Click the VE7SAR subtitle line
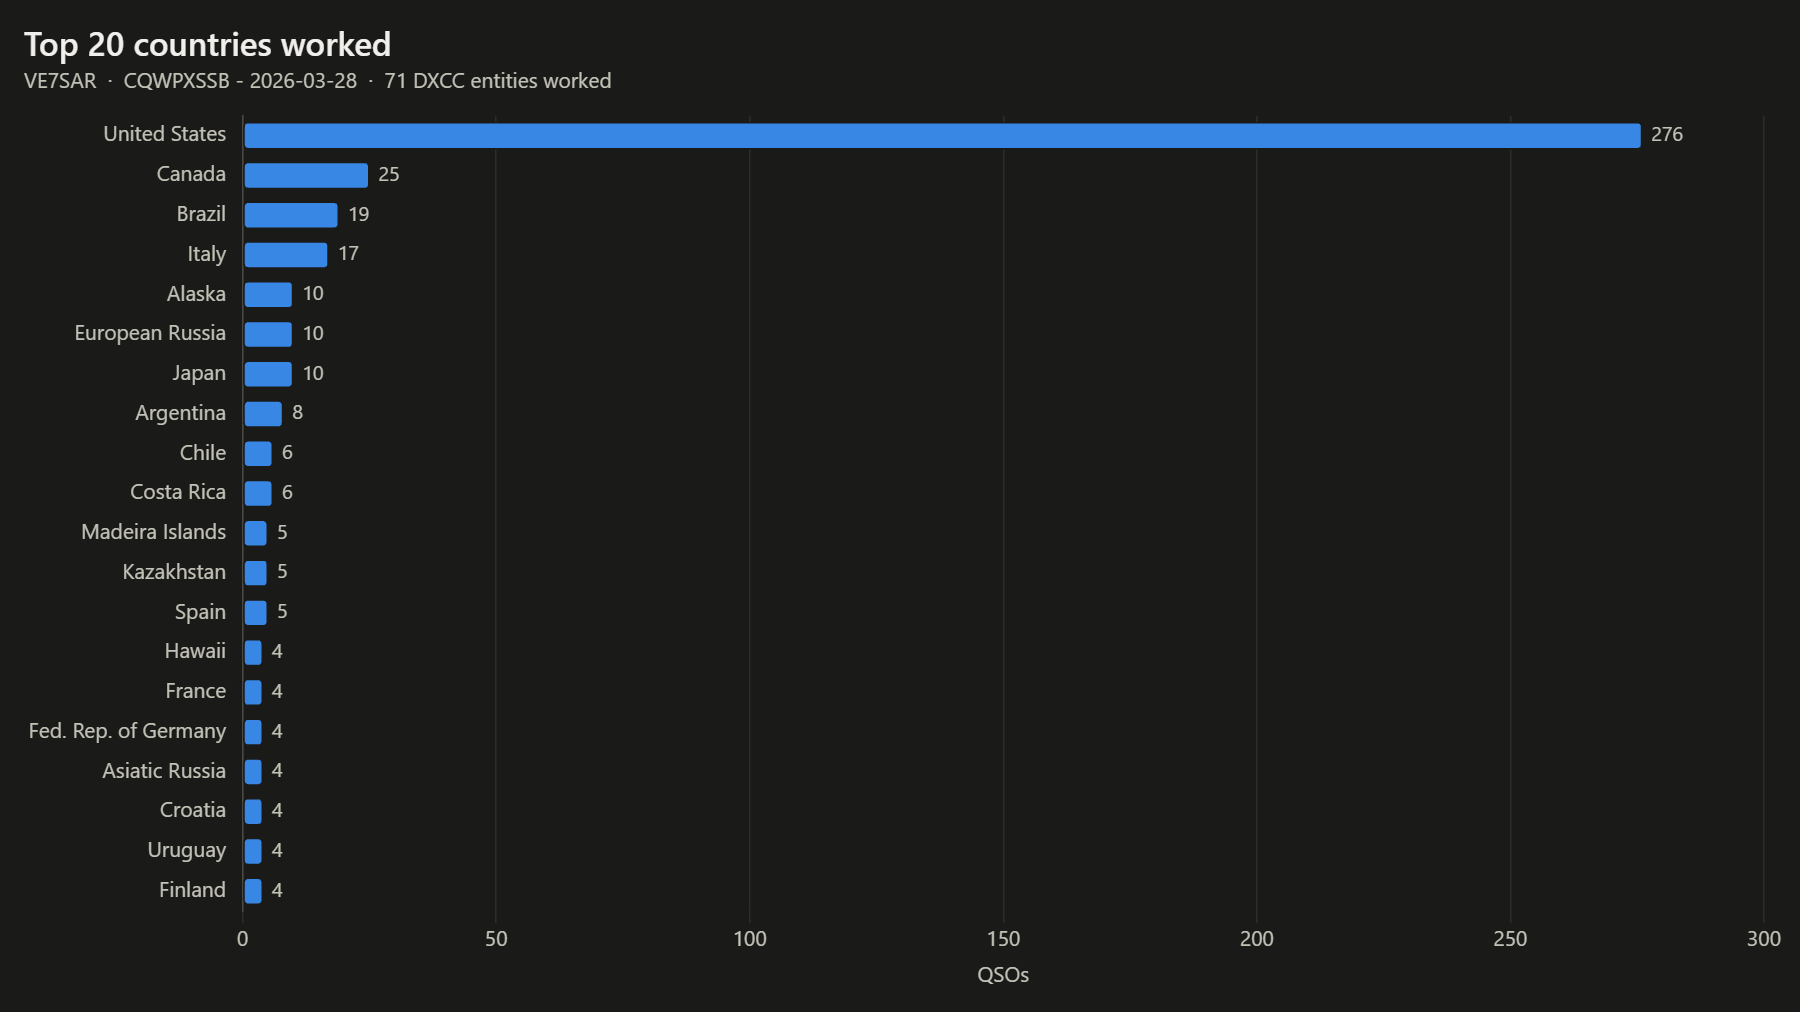The width and height of the screenshot is (1800, 1012). tap(318, 81)
